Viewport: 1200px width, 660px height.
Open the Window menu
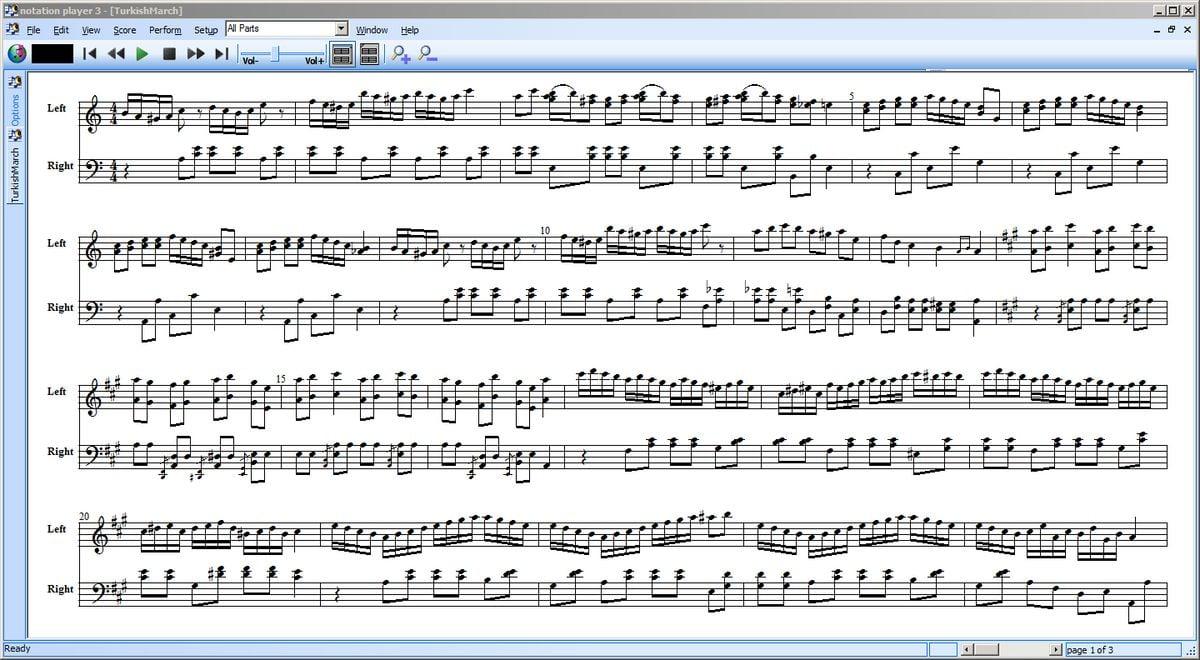372,30
